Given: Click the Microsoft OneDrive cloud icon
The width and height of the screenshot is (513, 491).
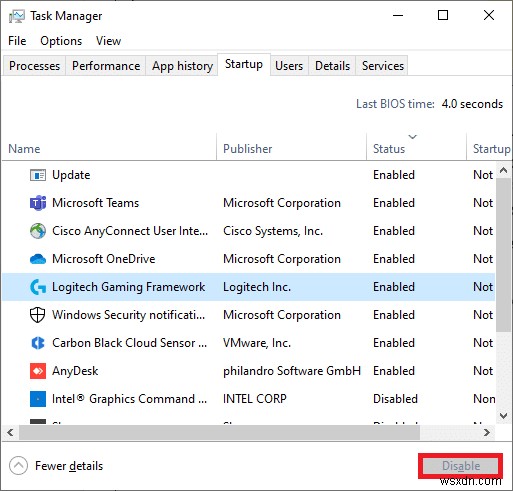Looking at the screenshot, I should coord(38,259).
